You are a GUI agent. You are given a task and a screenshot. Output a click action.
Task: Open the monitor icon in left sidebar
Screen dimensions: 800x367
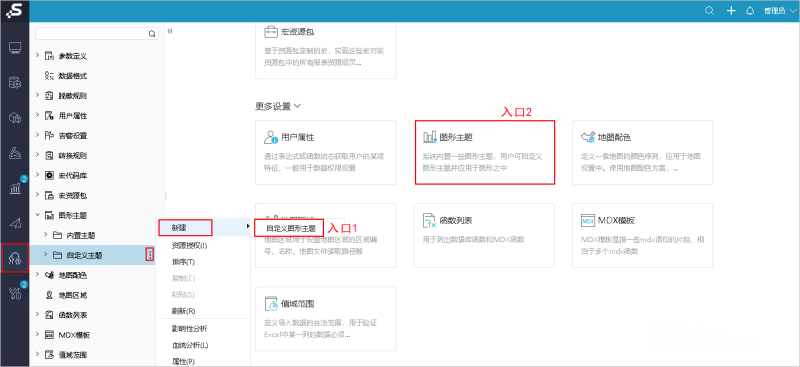coord(15,48)
